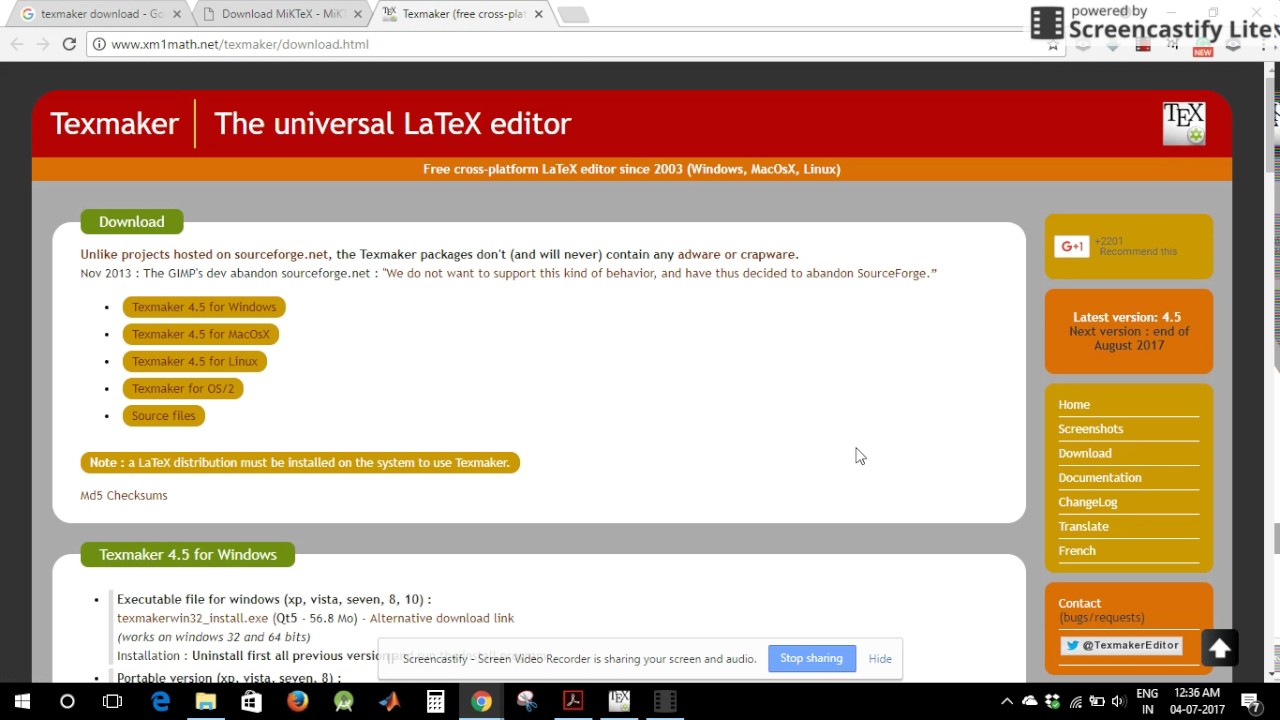
Task: Click the TeX logo in header
Action: coord(1183,123)
